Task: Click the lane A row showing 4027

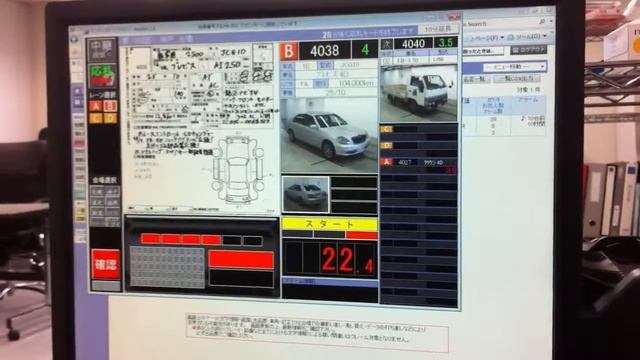Action: [419, 162]
